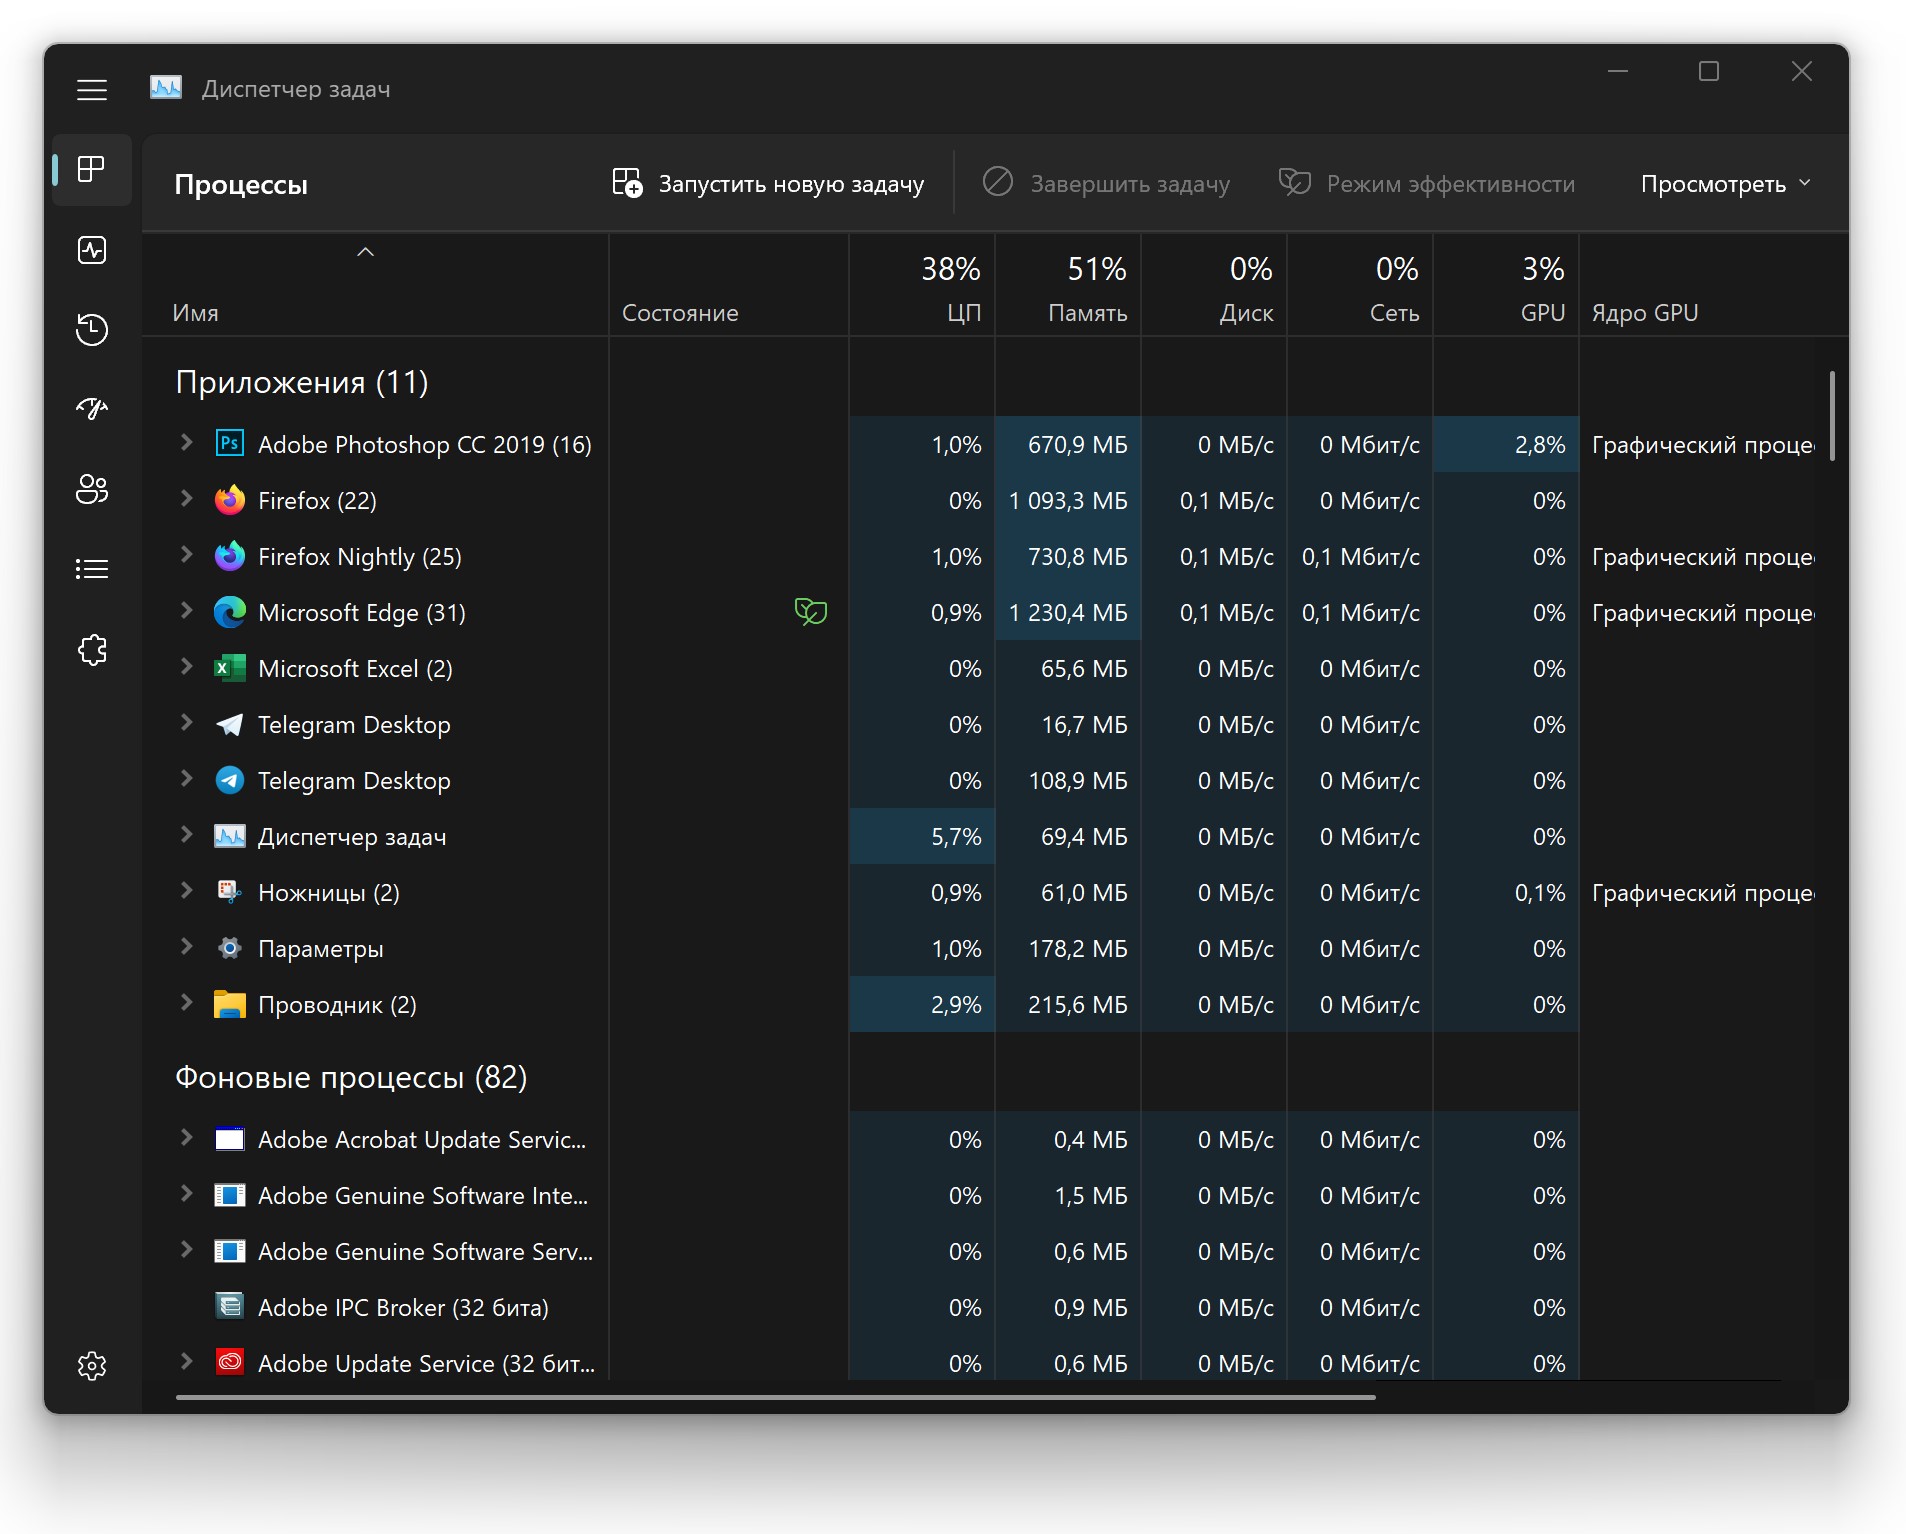Sort by the Диск column header

[1214, 285]
